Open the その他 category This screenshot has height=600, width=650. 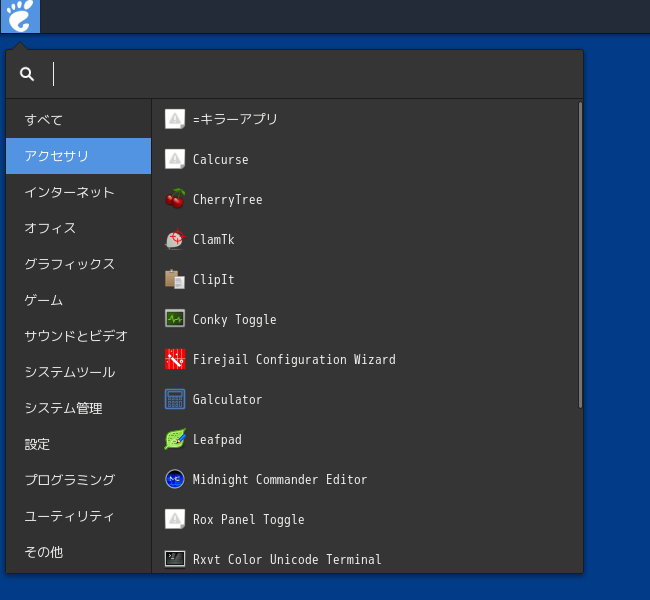click(78, 552)
